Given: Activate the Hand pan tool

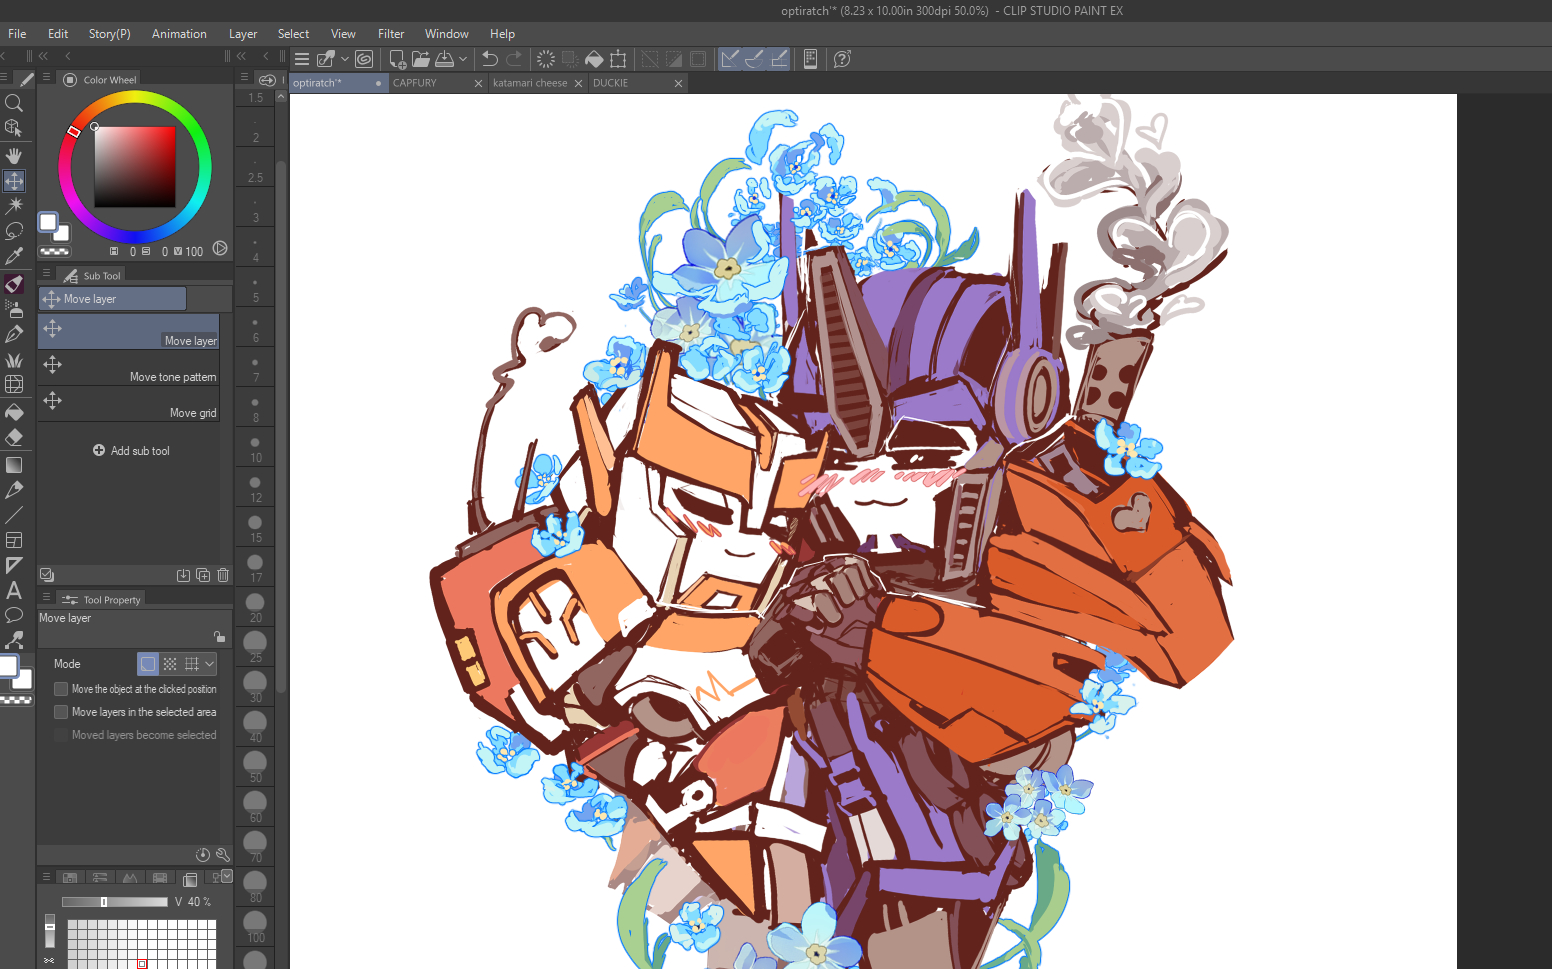Looking at the screenshot, I should [x=14, y=156].
